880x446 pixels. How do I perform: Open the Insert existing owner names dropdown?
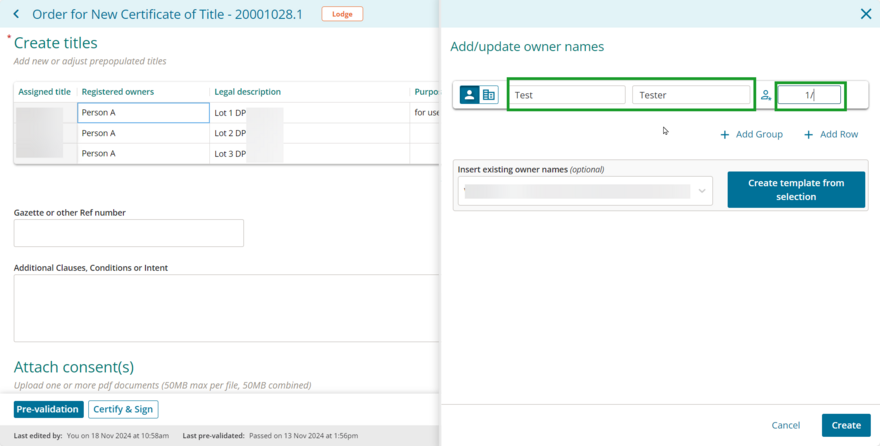(x=585, y=191)
